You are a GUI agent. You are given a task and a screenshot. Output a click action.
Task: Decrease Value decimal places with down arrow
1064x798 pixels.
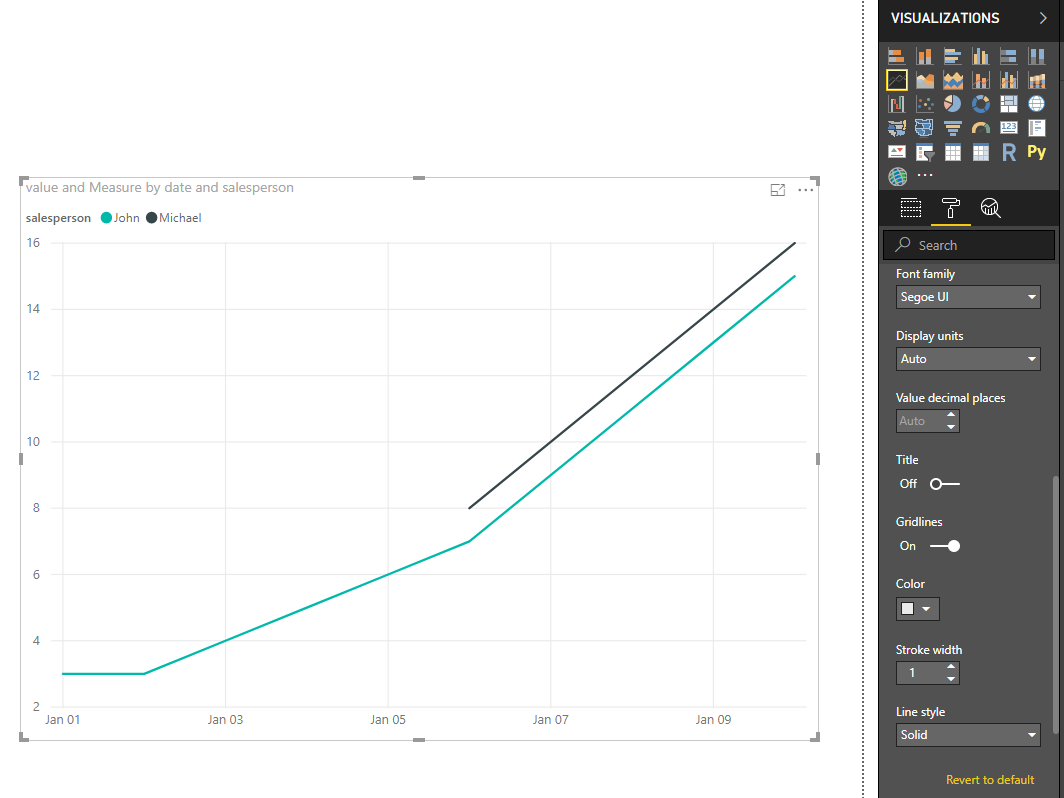pyautogui.click(x=951, y=427)
